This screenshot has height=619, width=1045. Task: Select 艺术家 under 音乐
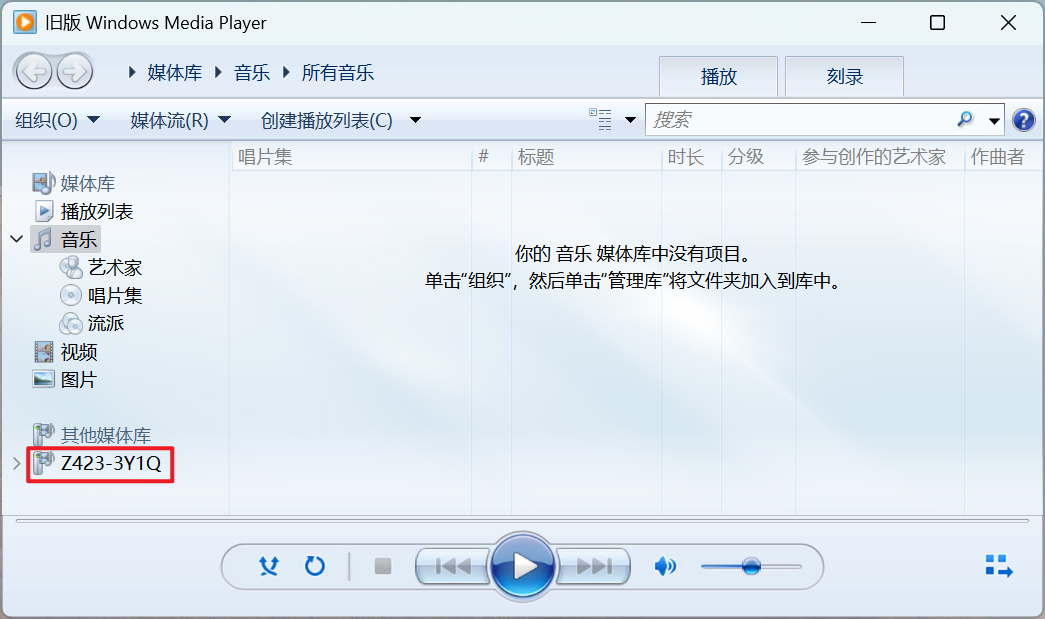pos(115,268)
